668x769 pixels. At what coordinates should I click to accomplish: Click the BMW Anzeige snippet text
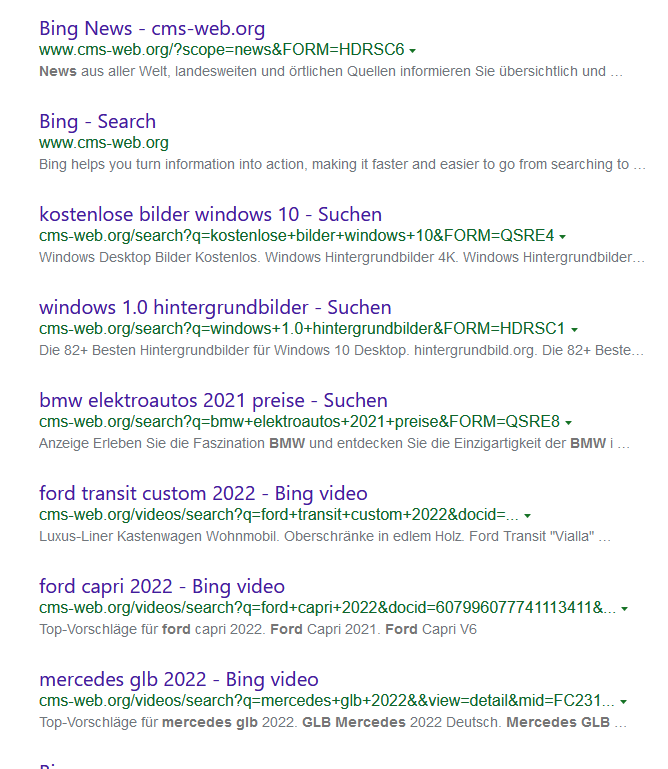click(x=335, y=444)
